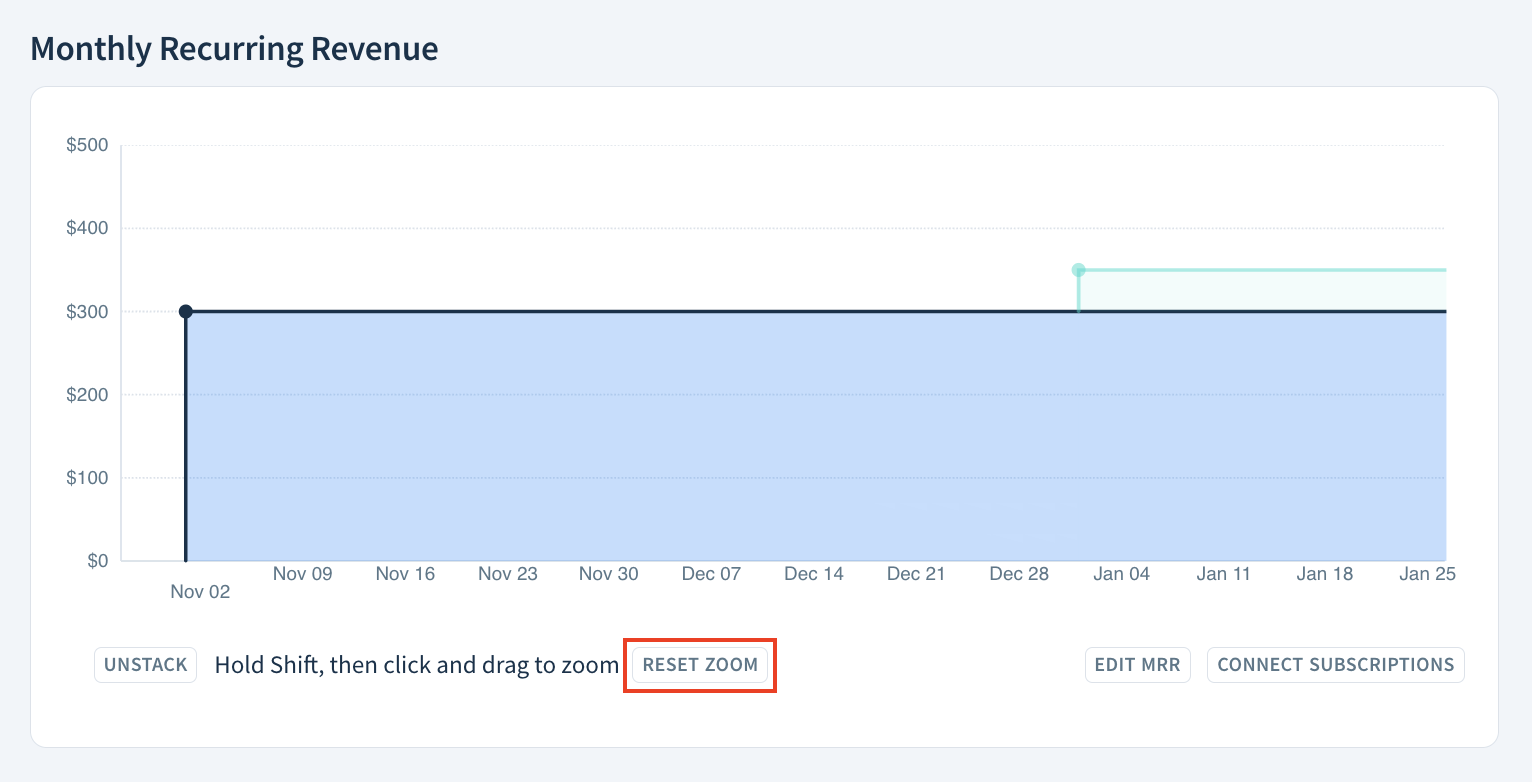Image resolution: width=1532 pixels, height=782 pixels.
Task: Select the Nov 02 x-axis label
Action: point(199,591)
